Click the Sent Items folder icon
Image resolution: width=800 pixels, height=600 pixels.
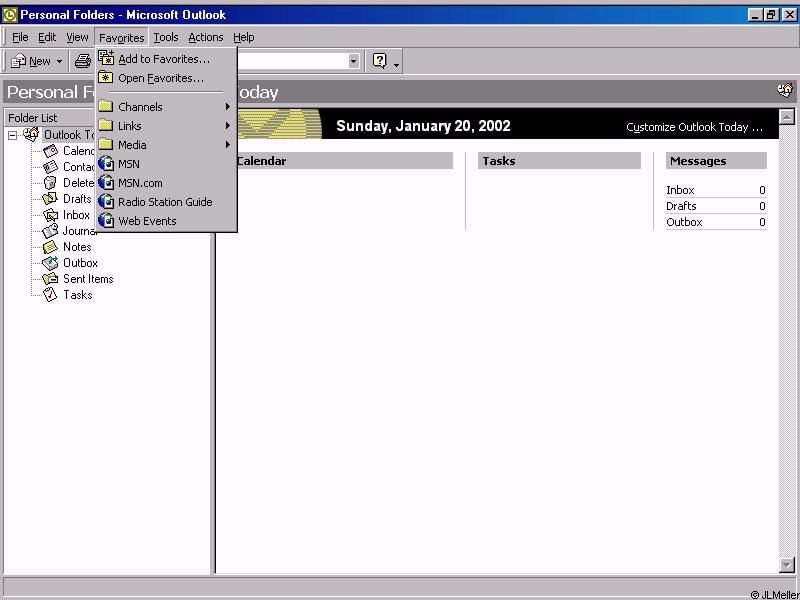tap(50, 279)
